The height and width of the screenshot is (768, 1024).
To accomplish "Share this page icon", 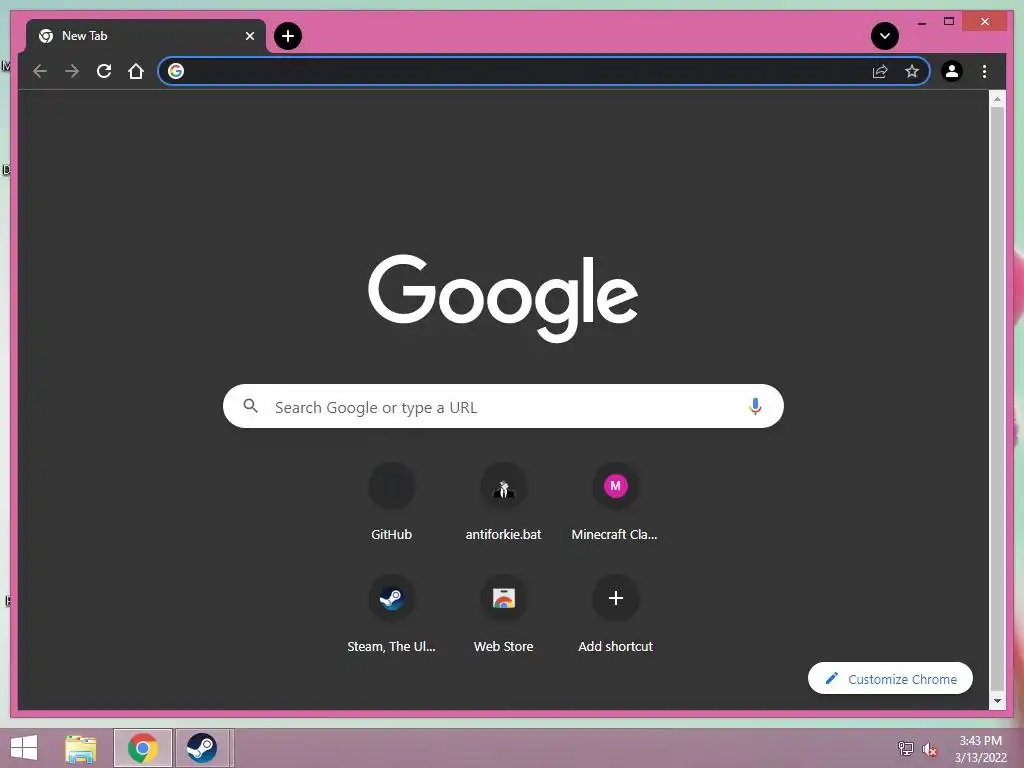I will tap(880, 71).
